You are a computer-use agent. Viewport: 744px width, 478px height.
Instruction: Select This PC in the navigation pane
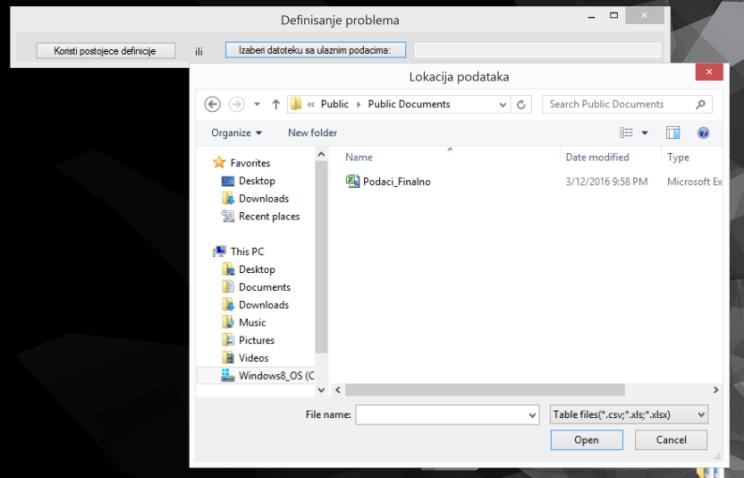click(247, 252)
